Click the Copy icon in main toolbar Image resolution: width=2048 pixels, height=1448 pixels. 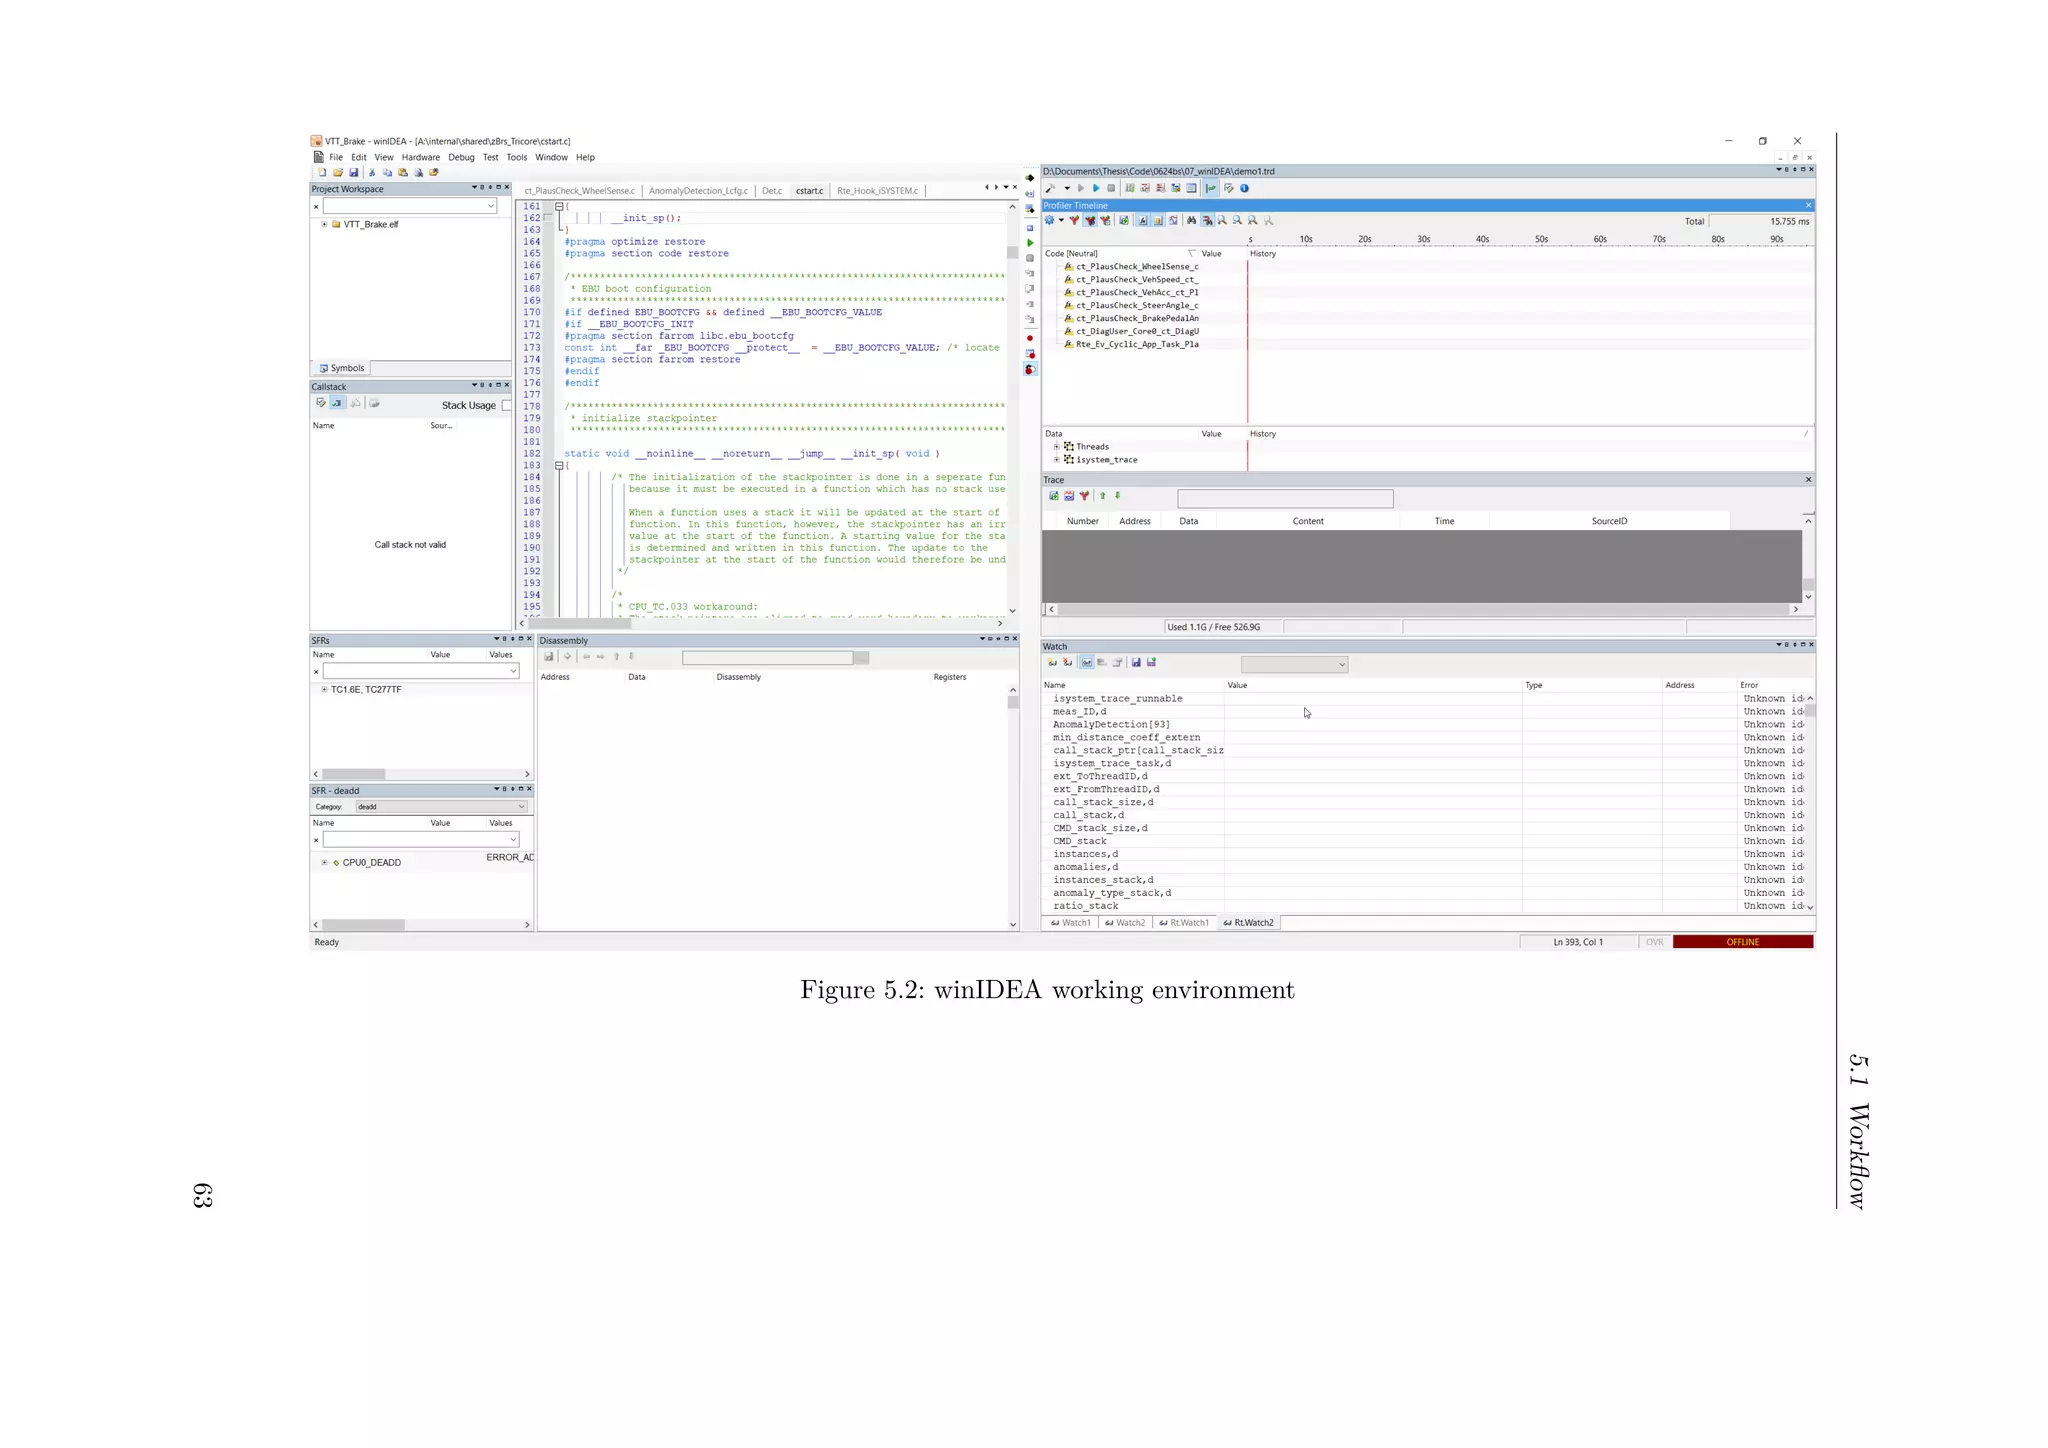click(387, 172)
